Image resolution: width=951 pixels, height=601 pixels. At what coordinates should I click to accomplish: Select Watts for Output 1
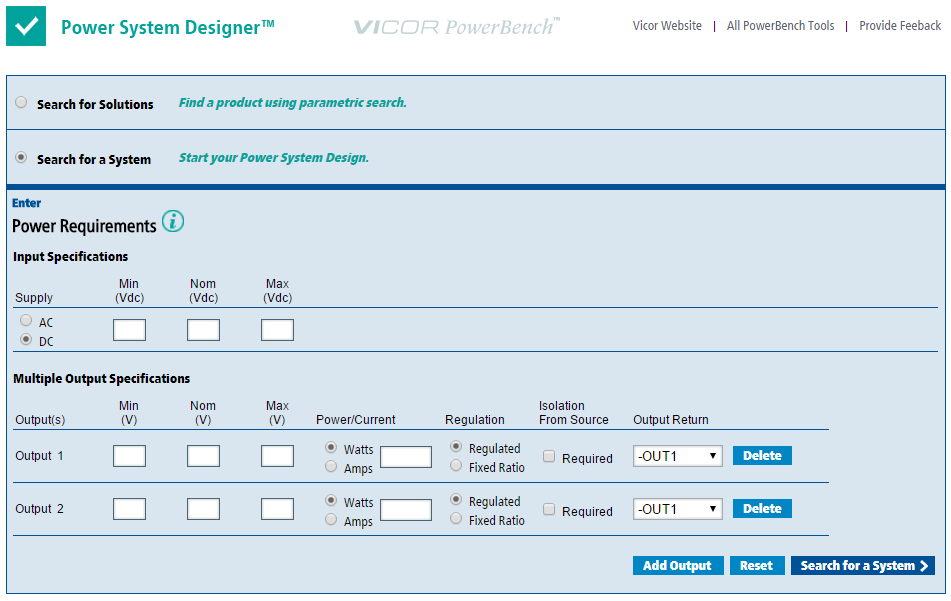331,448
